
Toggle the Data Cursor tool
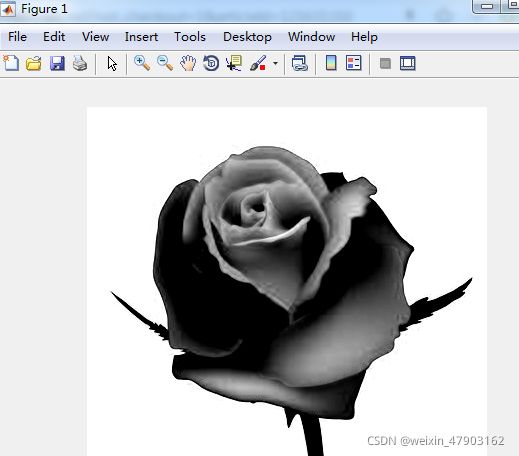point(234,63)
